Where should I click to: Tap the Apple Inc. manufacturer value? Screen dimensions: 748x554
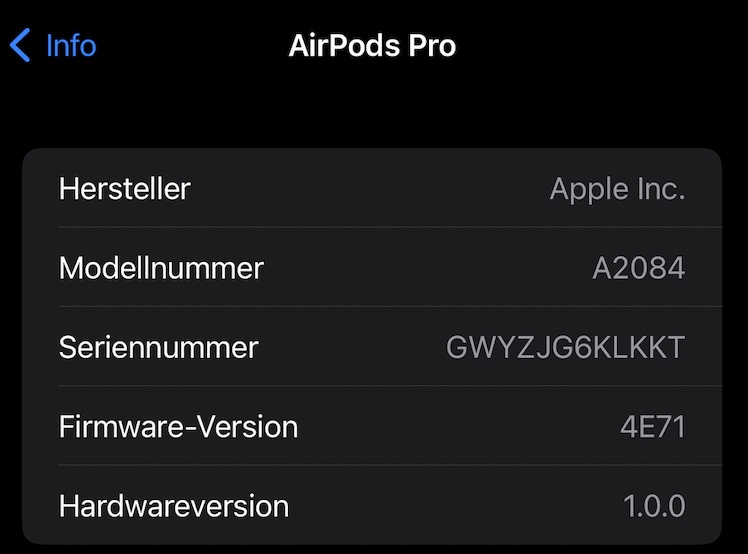(x=617, y=188)
